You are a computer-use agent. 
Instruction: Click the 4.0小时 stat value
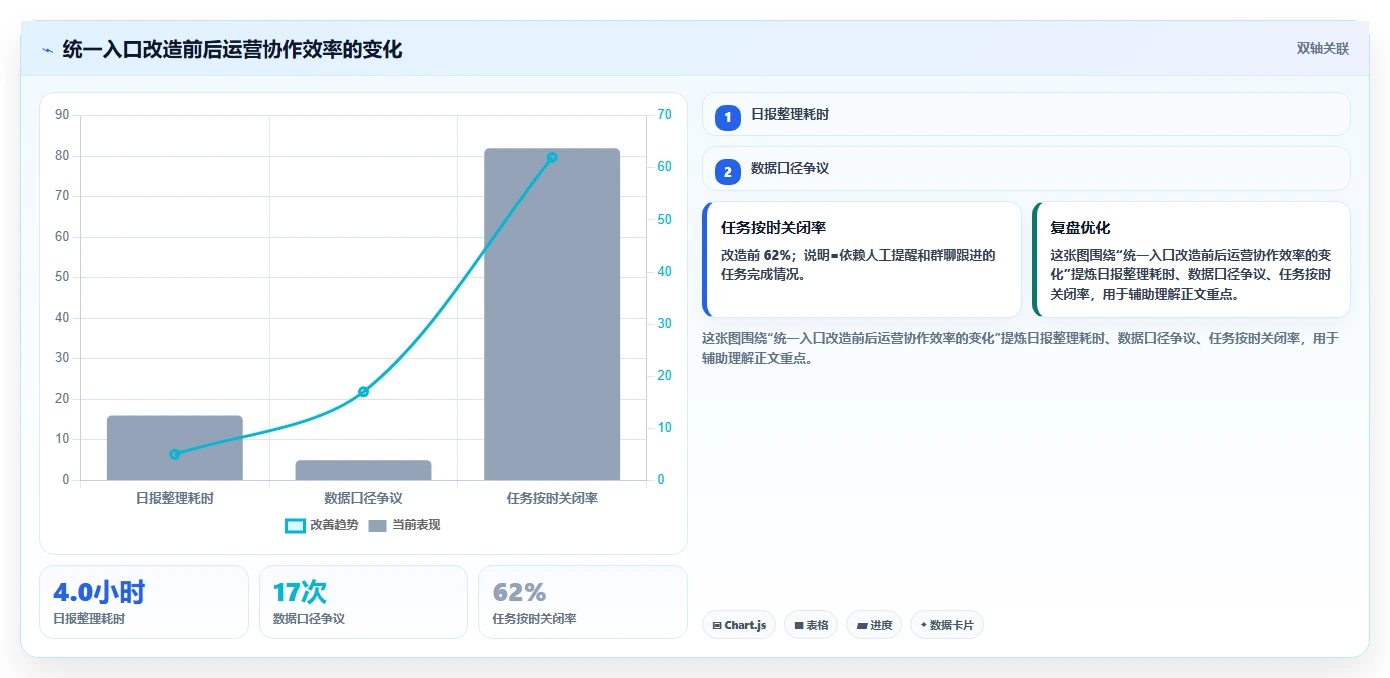(x=99, y=592)
